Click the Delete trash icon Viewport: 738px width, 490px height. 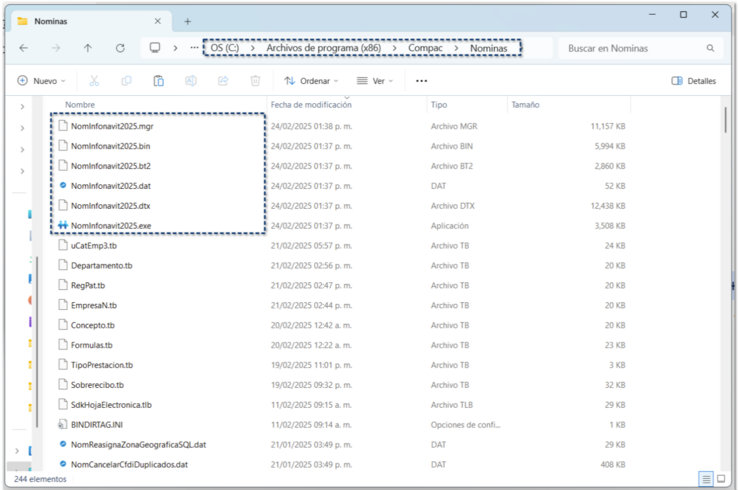coord(255,81)
